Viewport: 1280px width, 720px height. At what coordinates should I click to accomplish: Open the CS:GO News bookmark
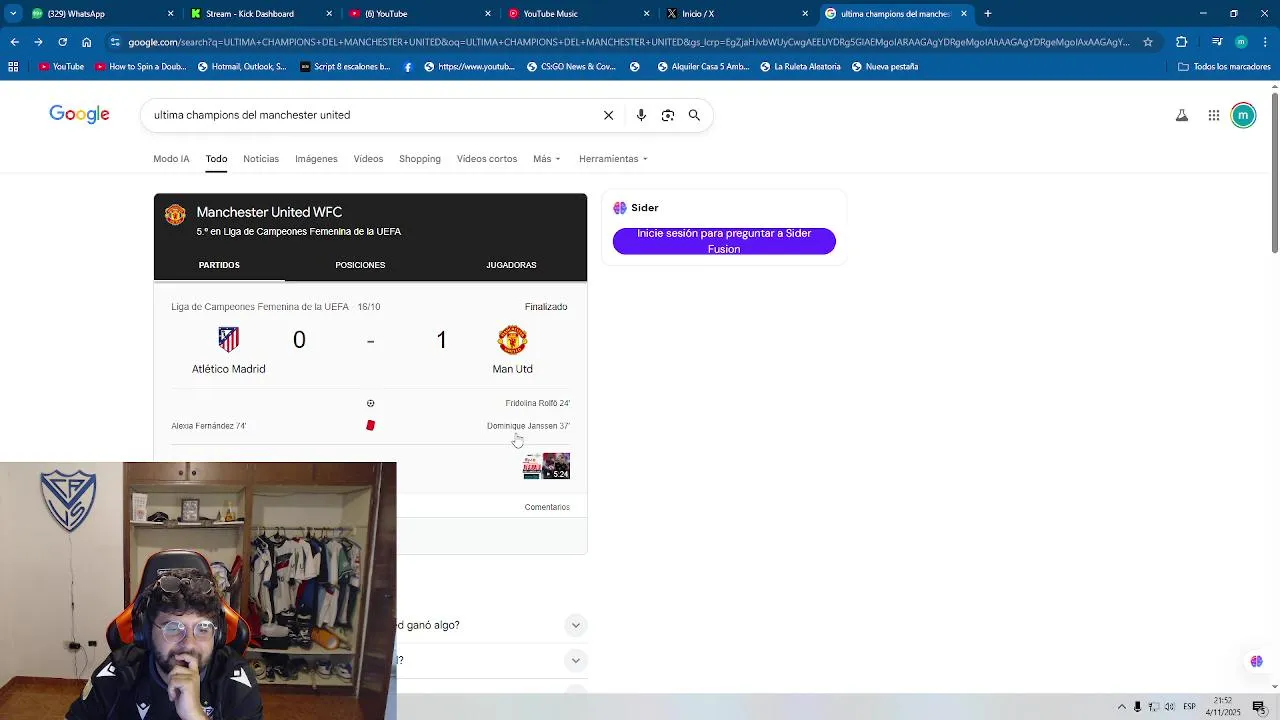[x=571, y=67]
